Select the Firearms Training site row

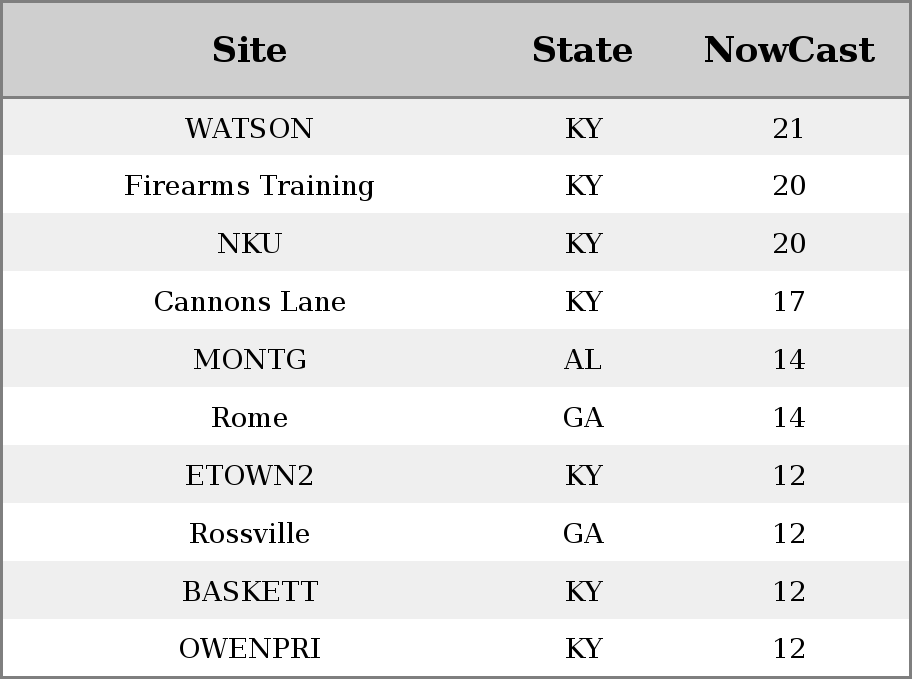tap(456, 185)
